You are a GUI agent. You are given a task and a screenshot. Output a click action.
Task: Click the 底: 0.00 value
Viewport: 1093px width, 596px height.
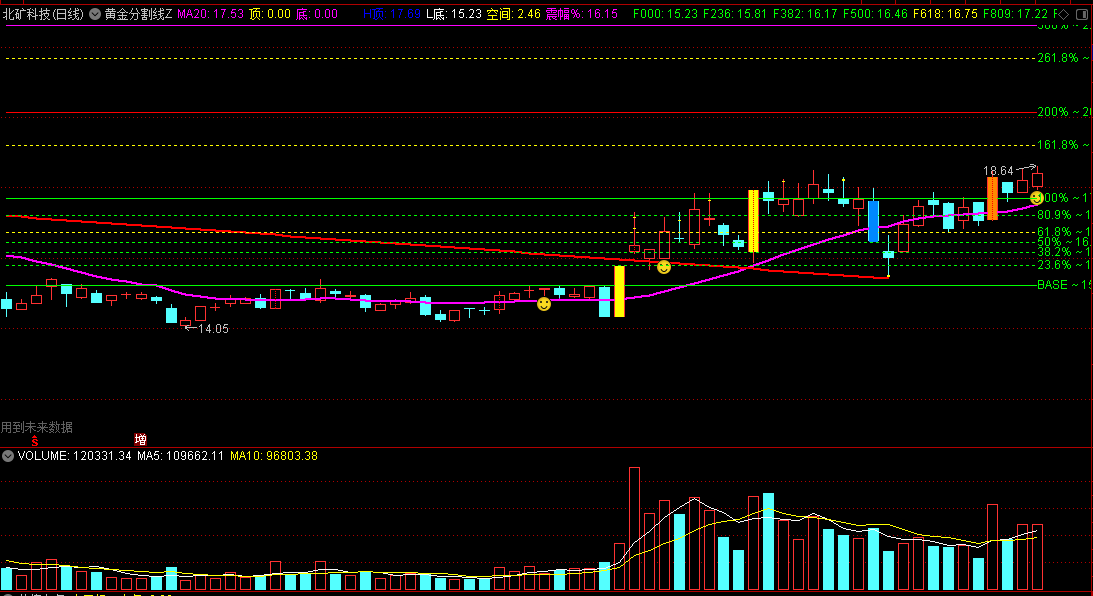(316, 14)
